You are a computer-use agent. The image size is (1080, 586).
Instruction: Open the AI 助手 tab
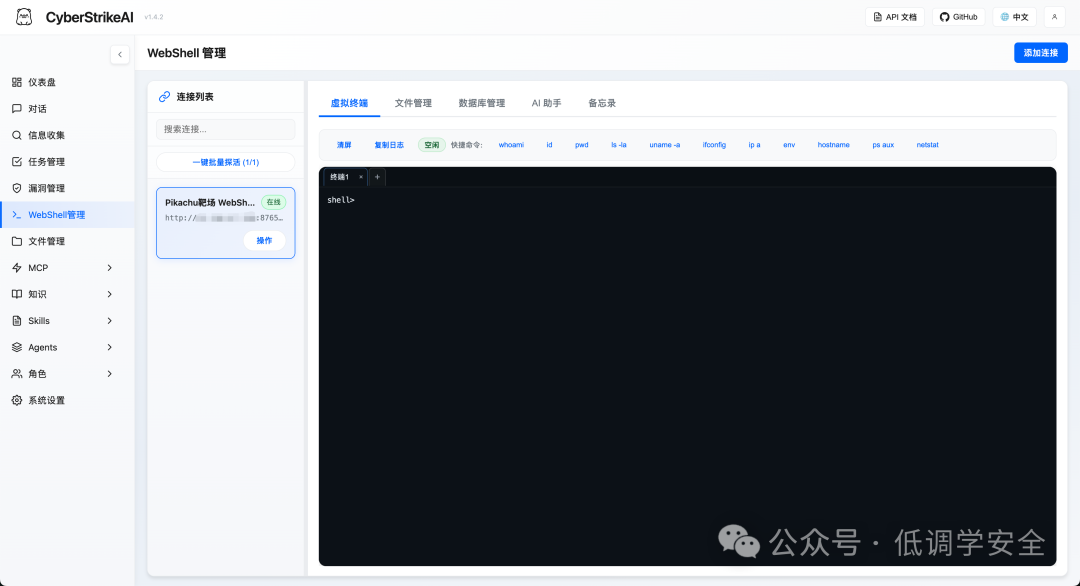[546, 103]
